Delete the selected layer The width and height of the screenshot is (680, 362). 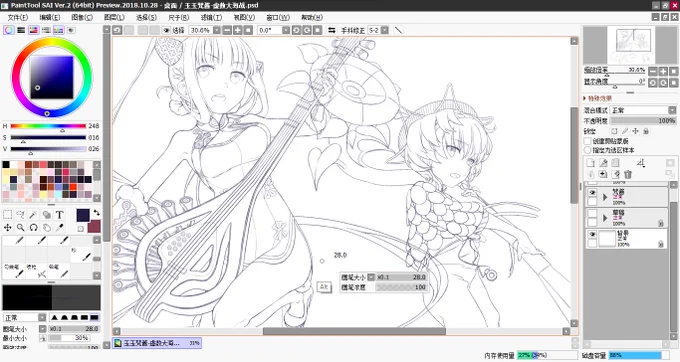pos(628,174)
